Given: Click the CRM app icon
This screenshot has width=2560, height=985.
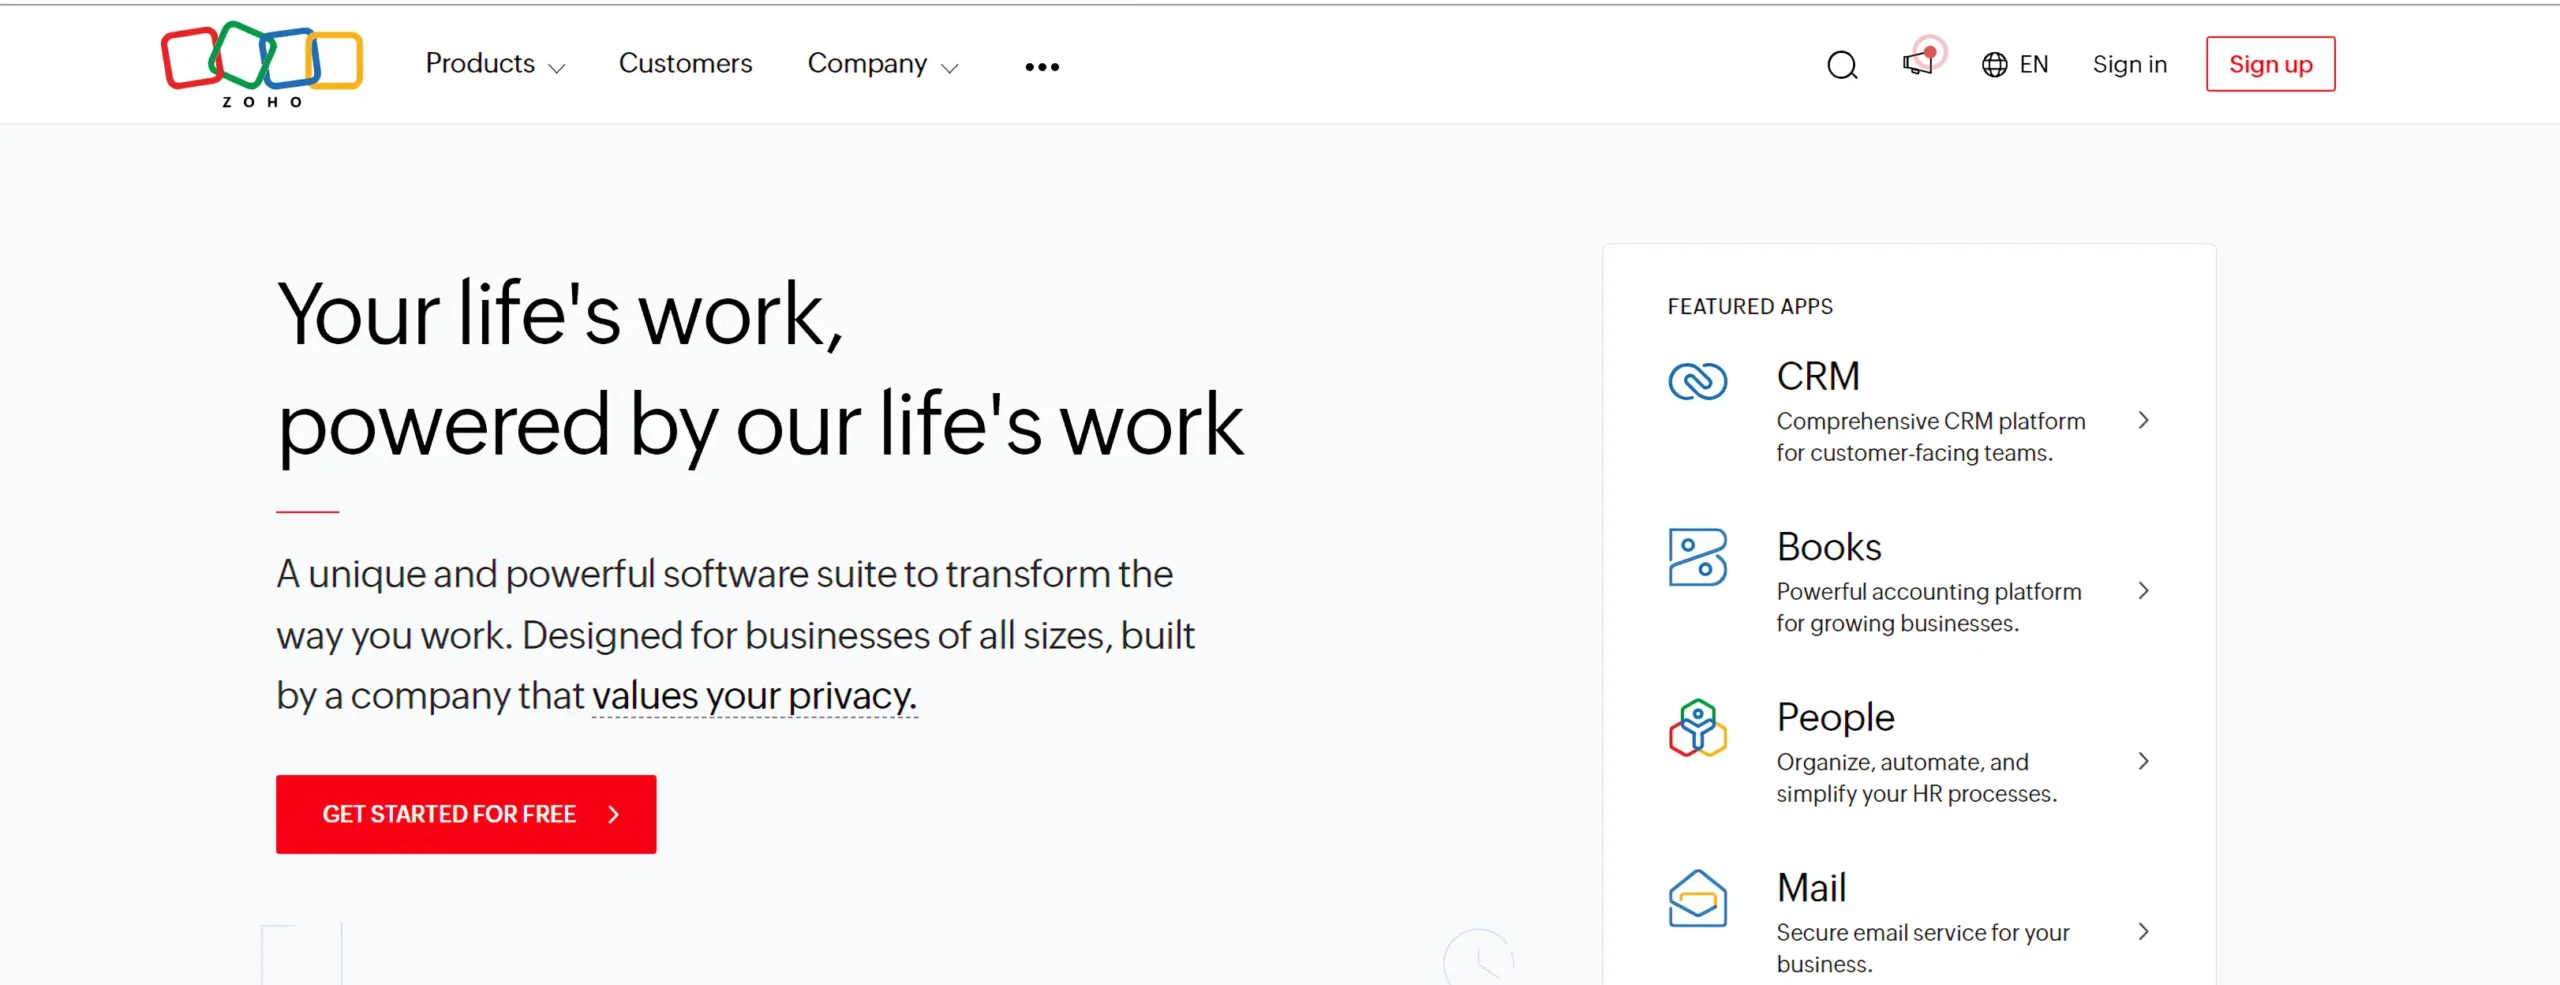Looking at the screenshot, I should coord(1697,381).
